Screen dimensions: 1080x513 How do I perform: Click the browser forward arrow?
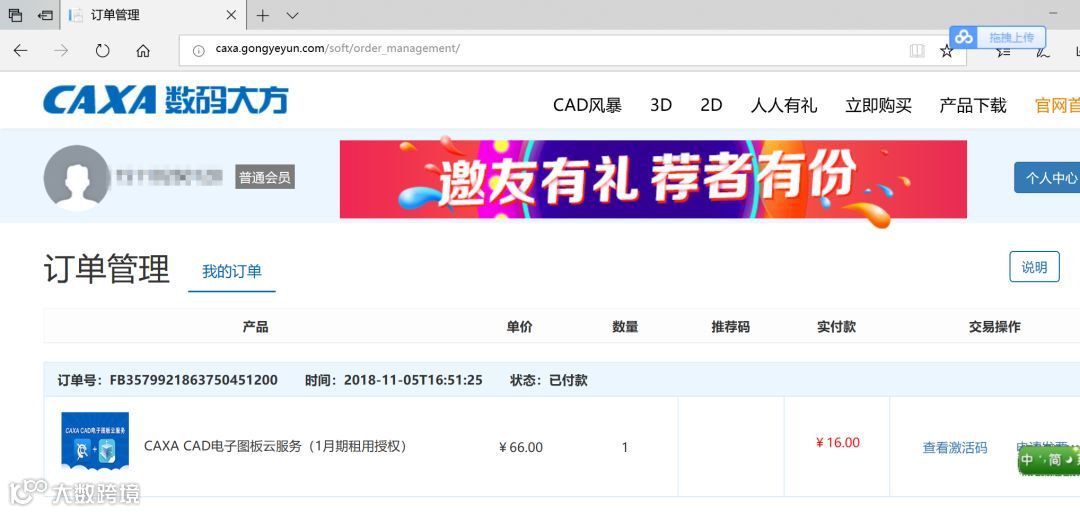61,50
